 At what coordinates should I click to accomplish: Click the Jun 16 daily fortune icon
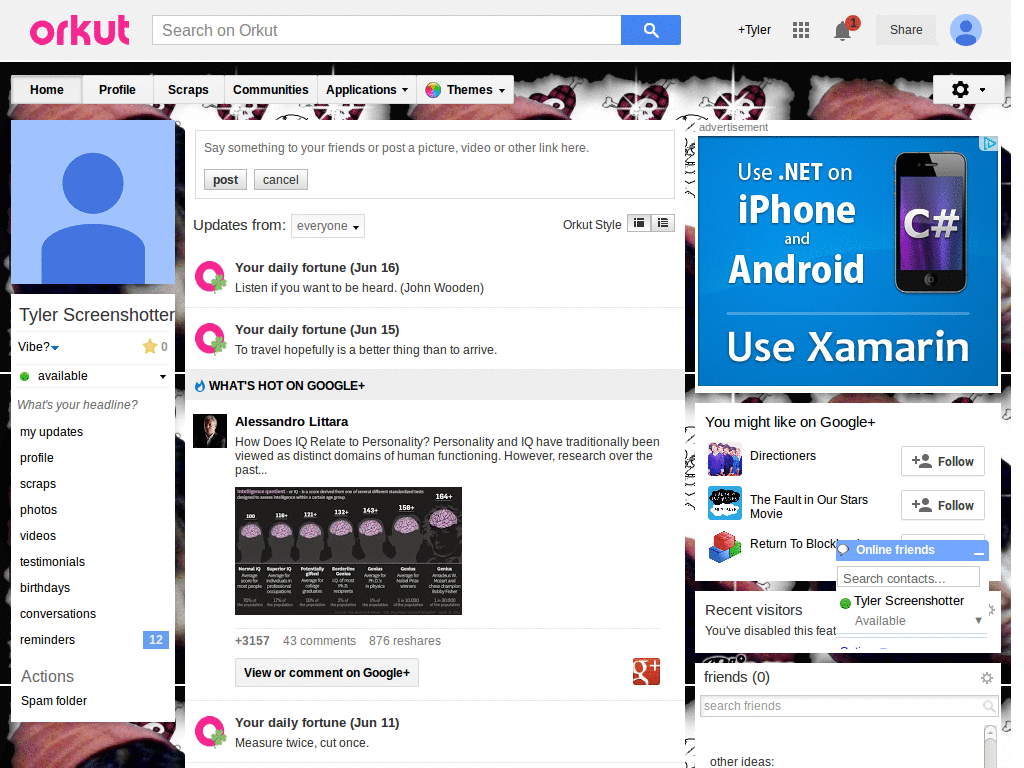(211, 277)
